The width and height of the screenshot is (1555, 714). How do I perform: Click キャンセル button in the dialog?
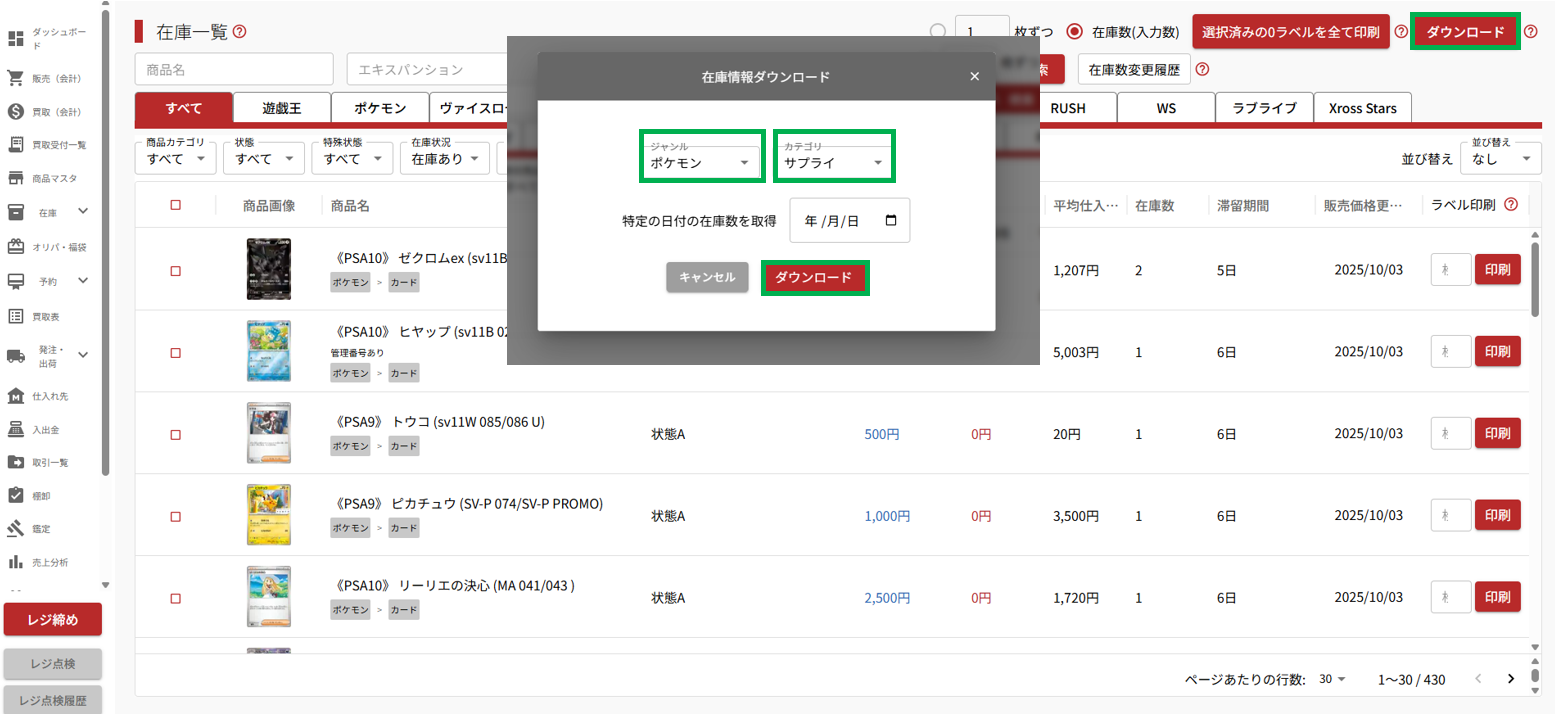click(x=707, y=277)
